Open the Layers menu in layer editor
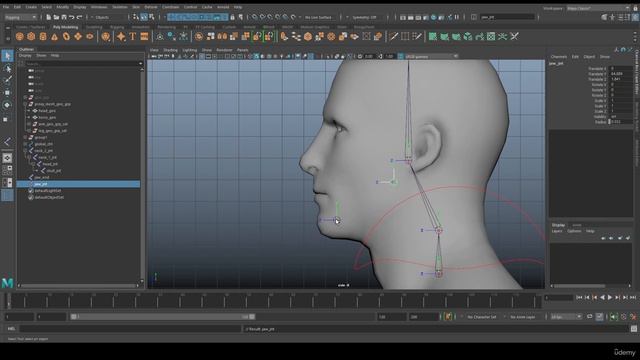The height and width of the screenshot is (360, 640). 557,231
